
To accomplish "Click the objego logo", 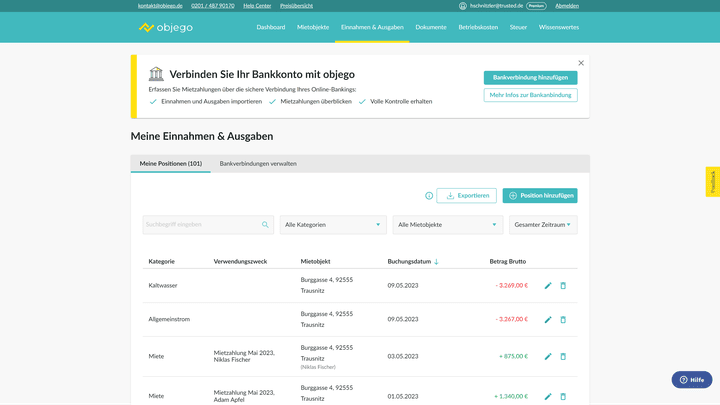I will (x=166, y=28).
